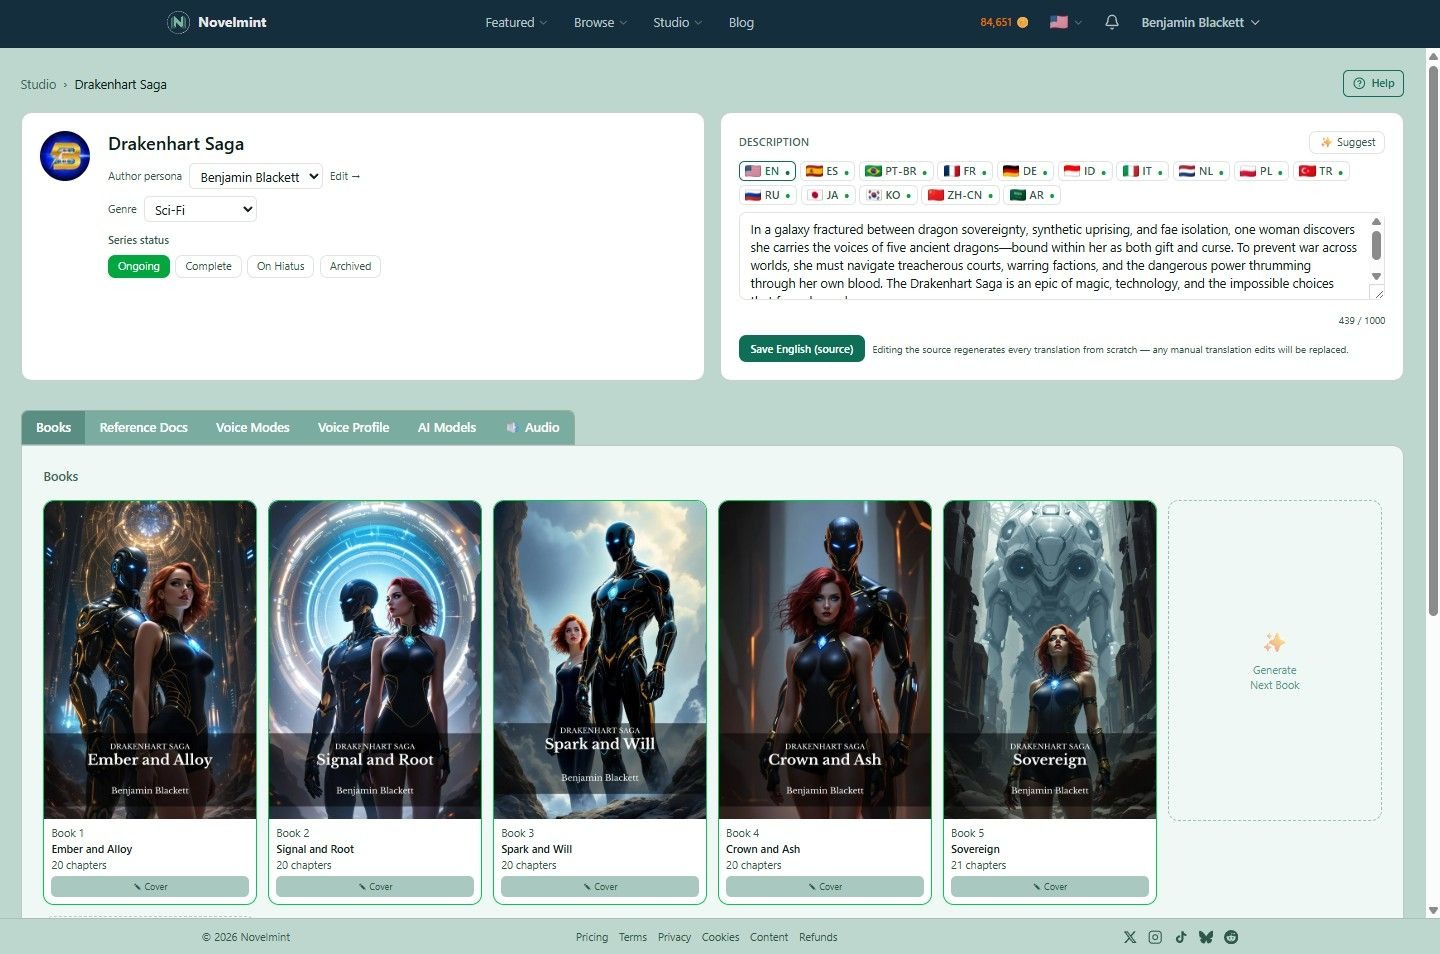Expand the Studio menu in the navbar
Image resolution: width=1440 pixels, height=954 pixels.
tap(677, 22)
